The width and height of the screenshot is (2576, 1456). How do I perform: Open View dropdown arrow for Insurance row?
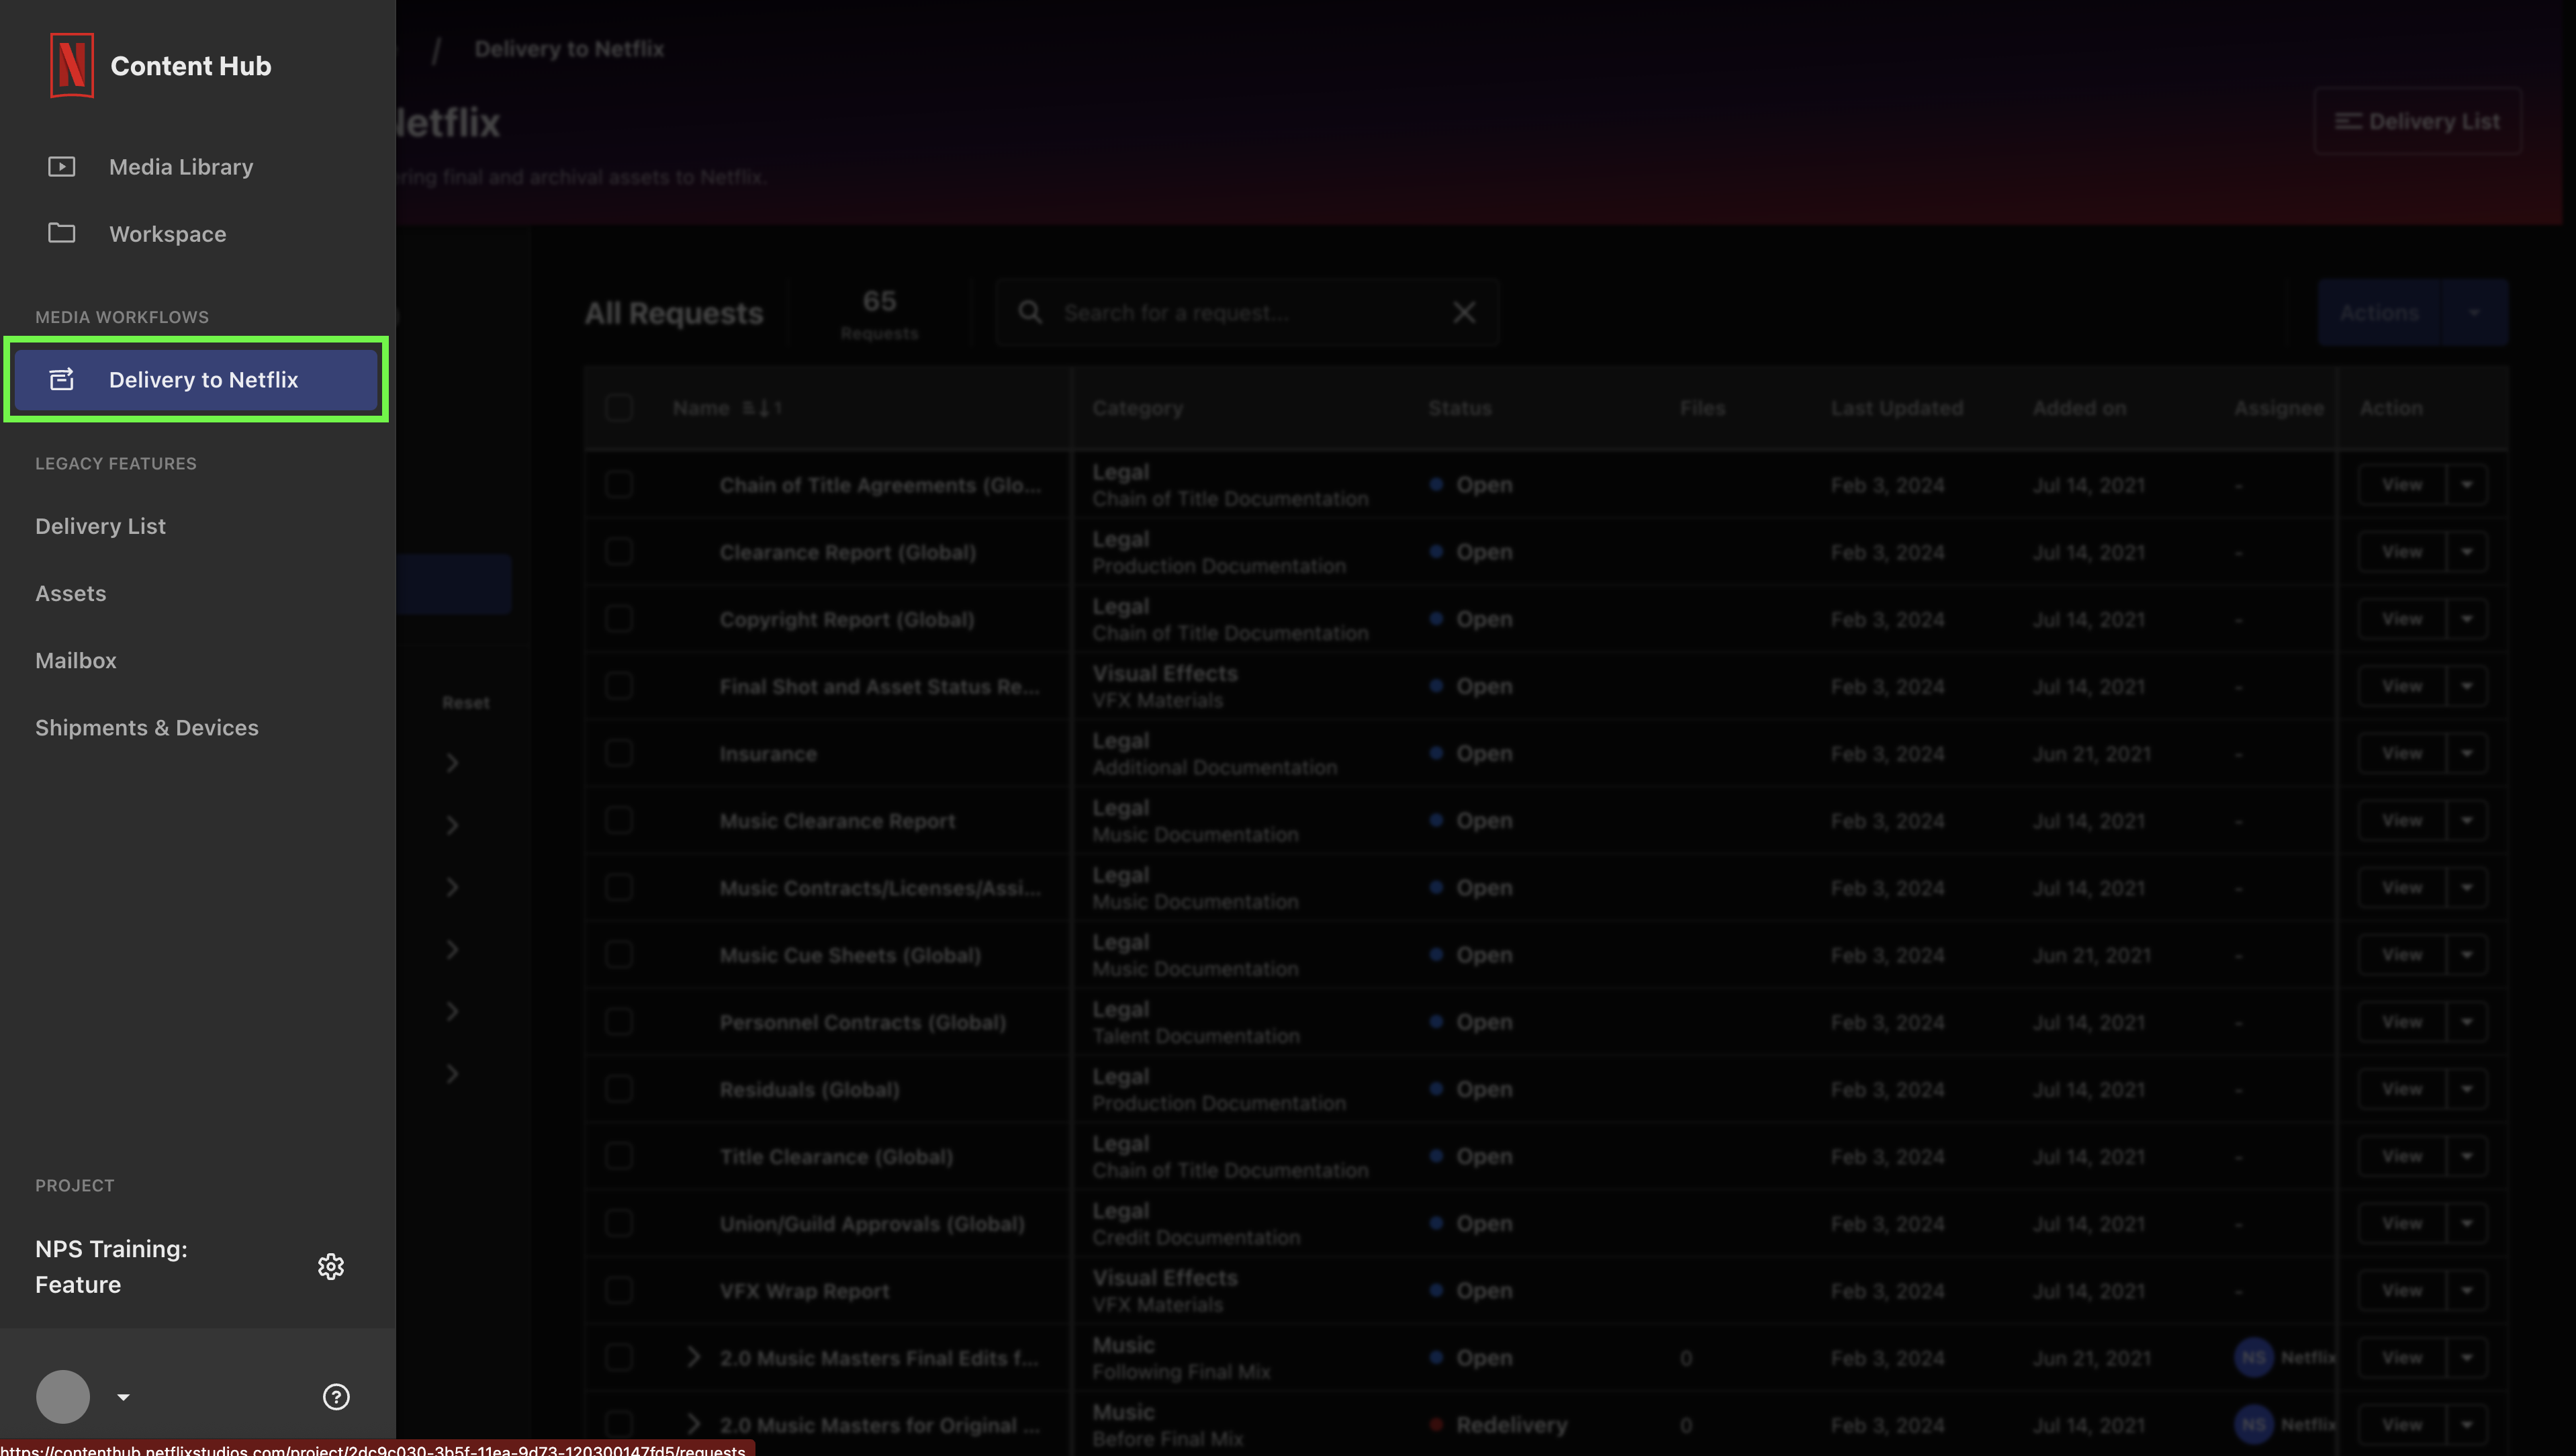click(2467, 753)
